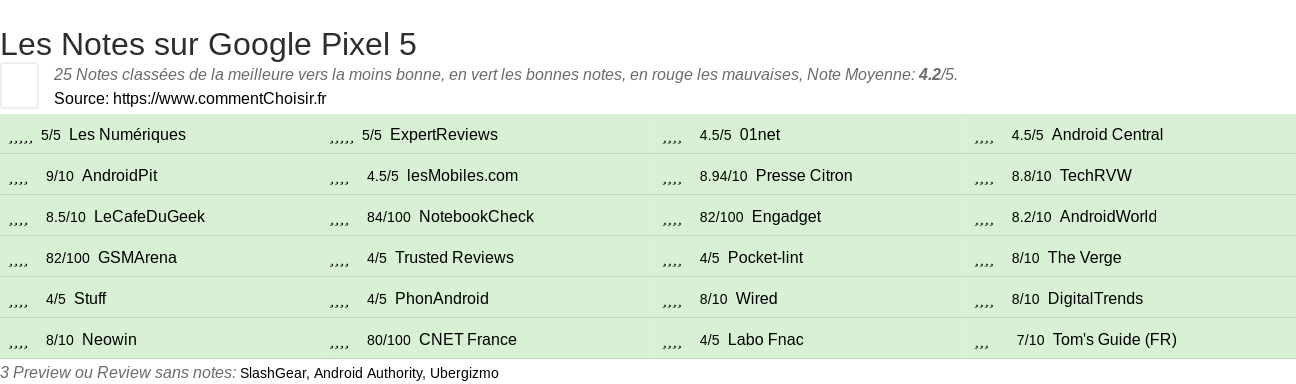Click the CNET France review entry
This screenshot has height=384, width=1296.
(x=468, y=340)
